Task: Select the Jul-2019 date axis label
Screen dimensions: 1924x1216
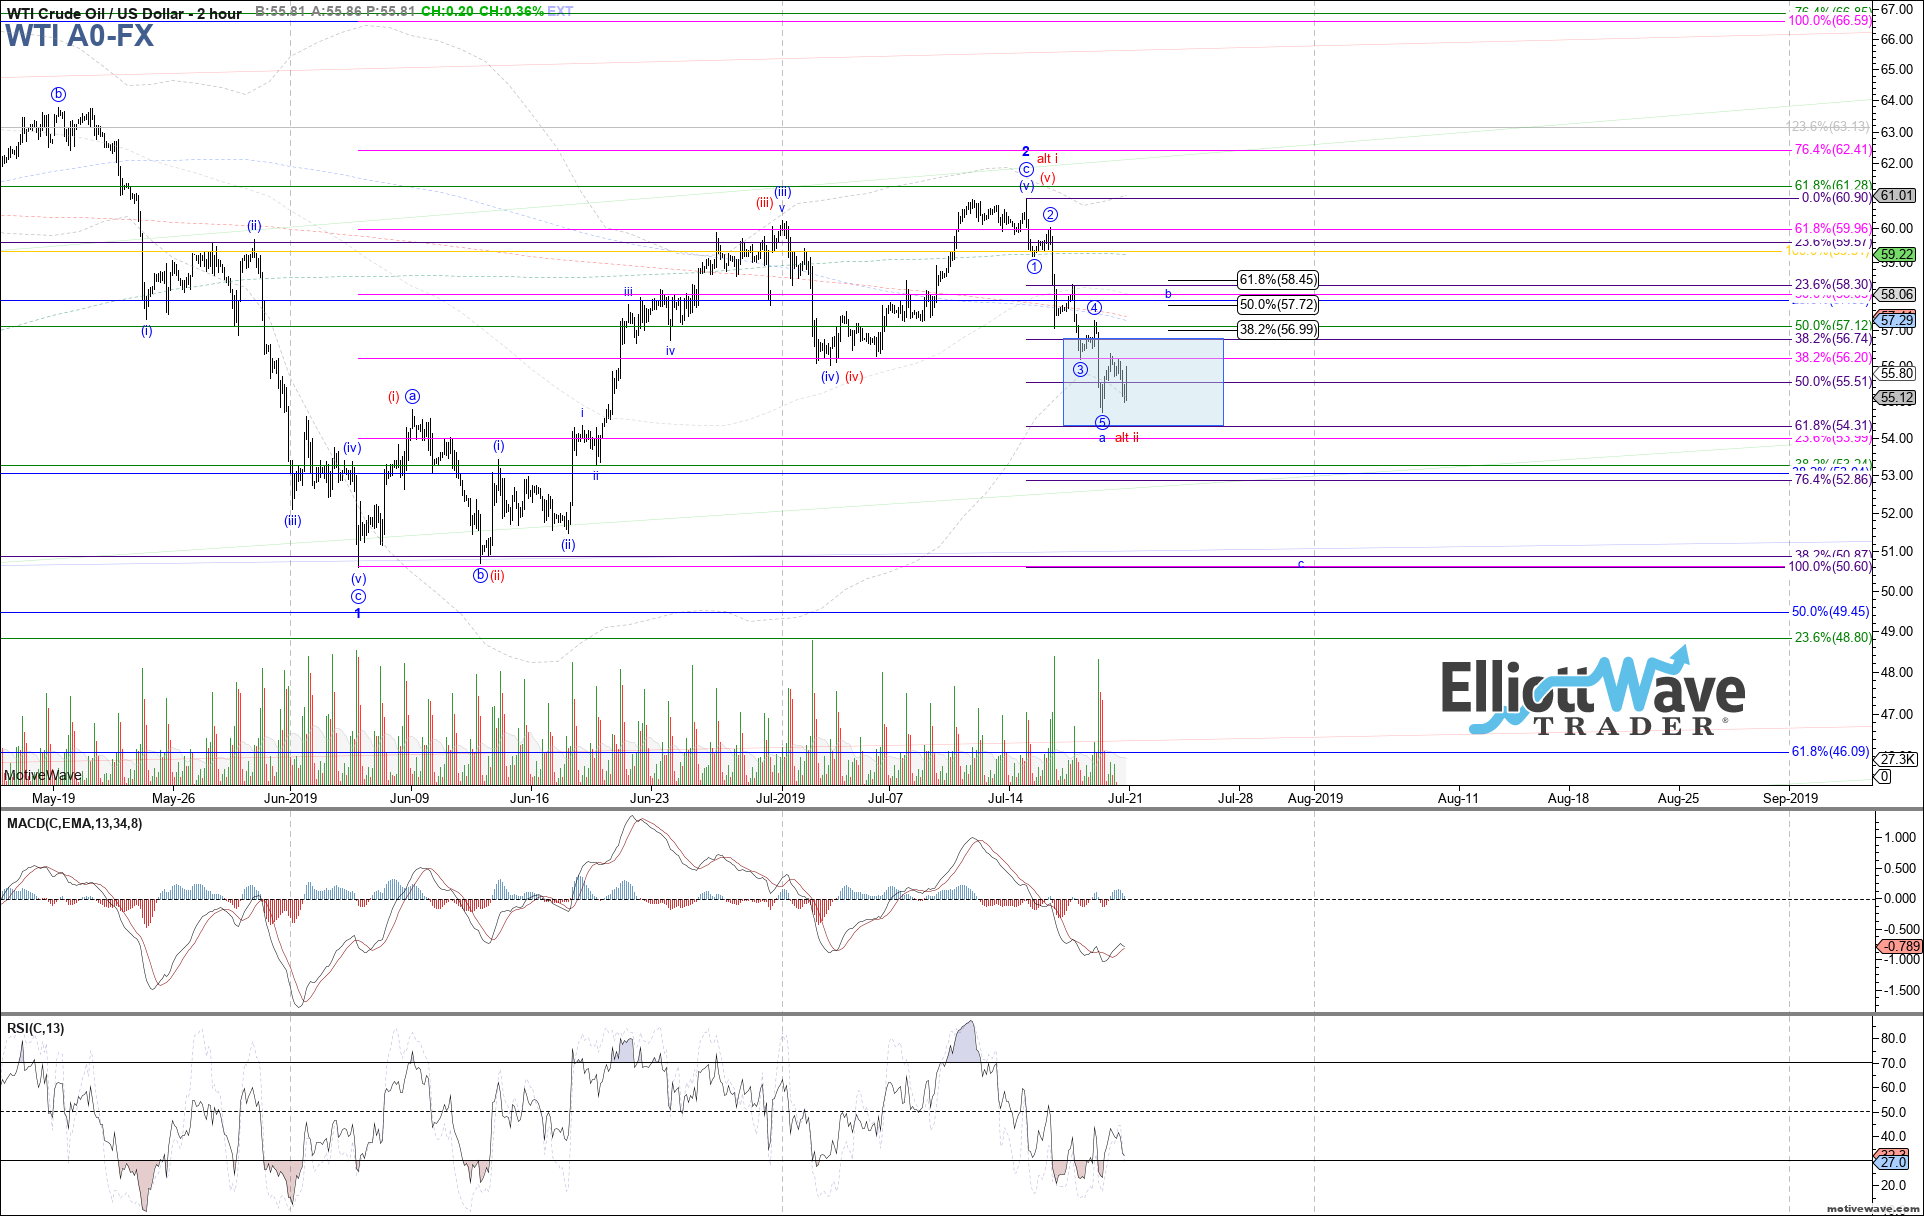Action: [x=780, y=799]
